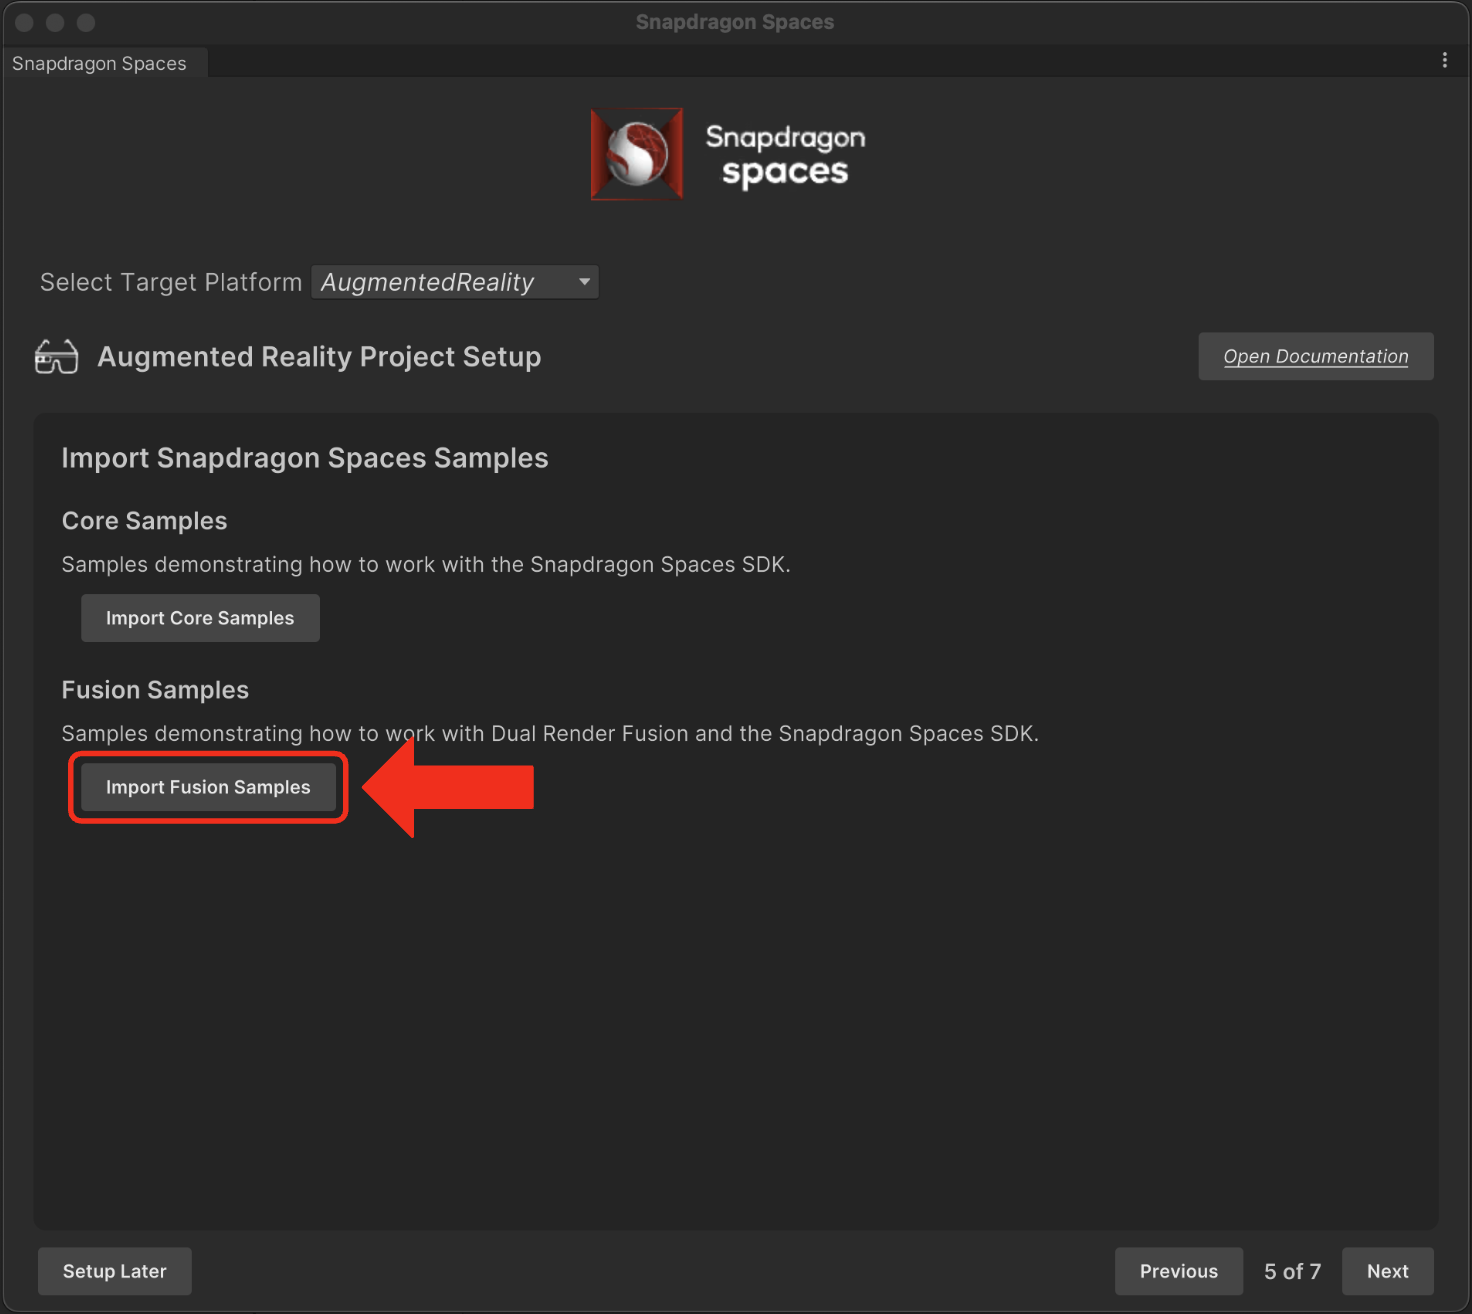This screenshot has width=1472, height=1314.
Task: Advance with the Next button
Action: point(1388,1271)
